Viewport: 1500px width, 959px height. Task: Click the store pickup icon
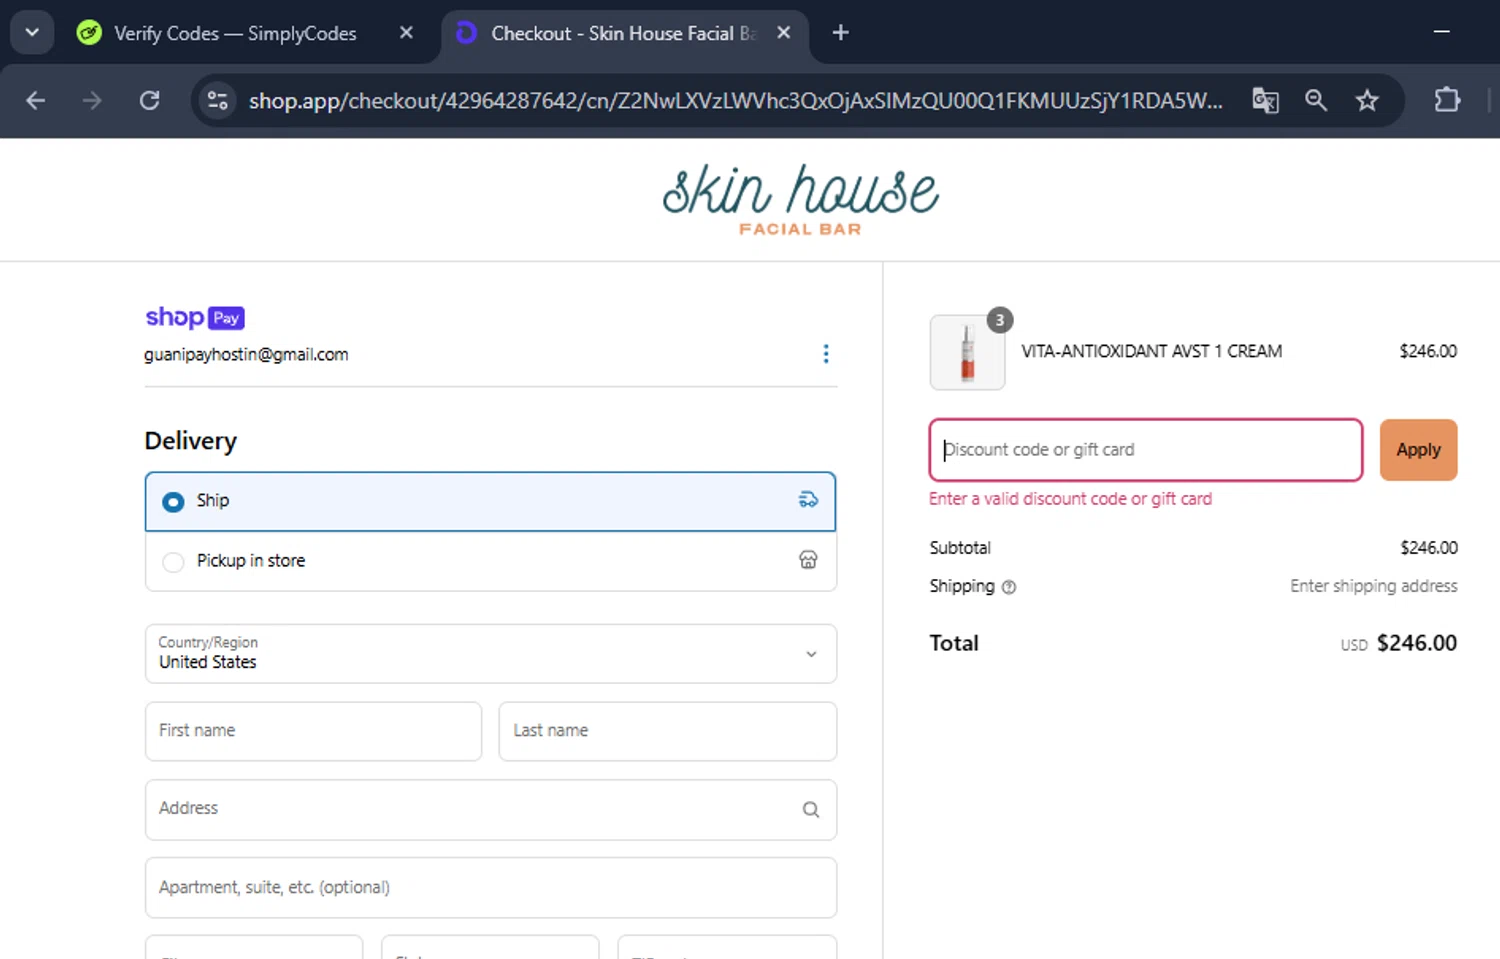click(x=808, y=560)
